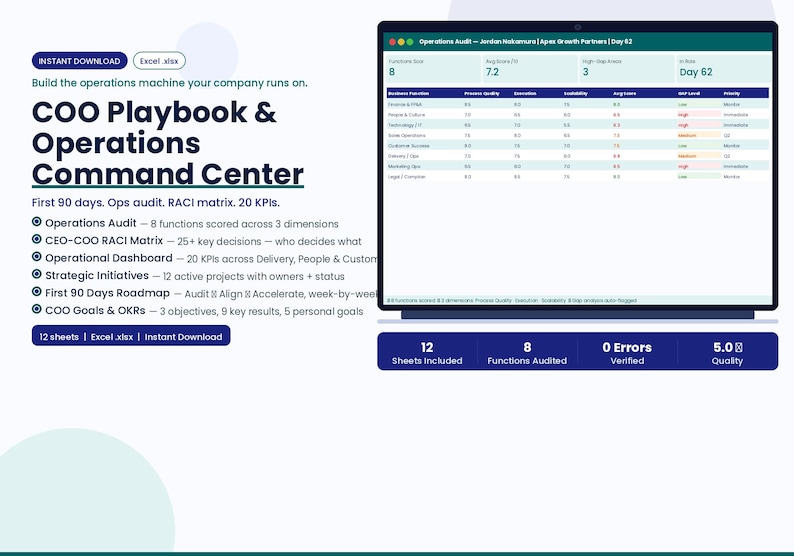Click the Scalability column header
This screenshot has height=556, width=794.
576,94
